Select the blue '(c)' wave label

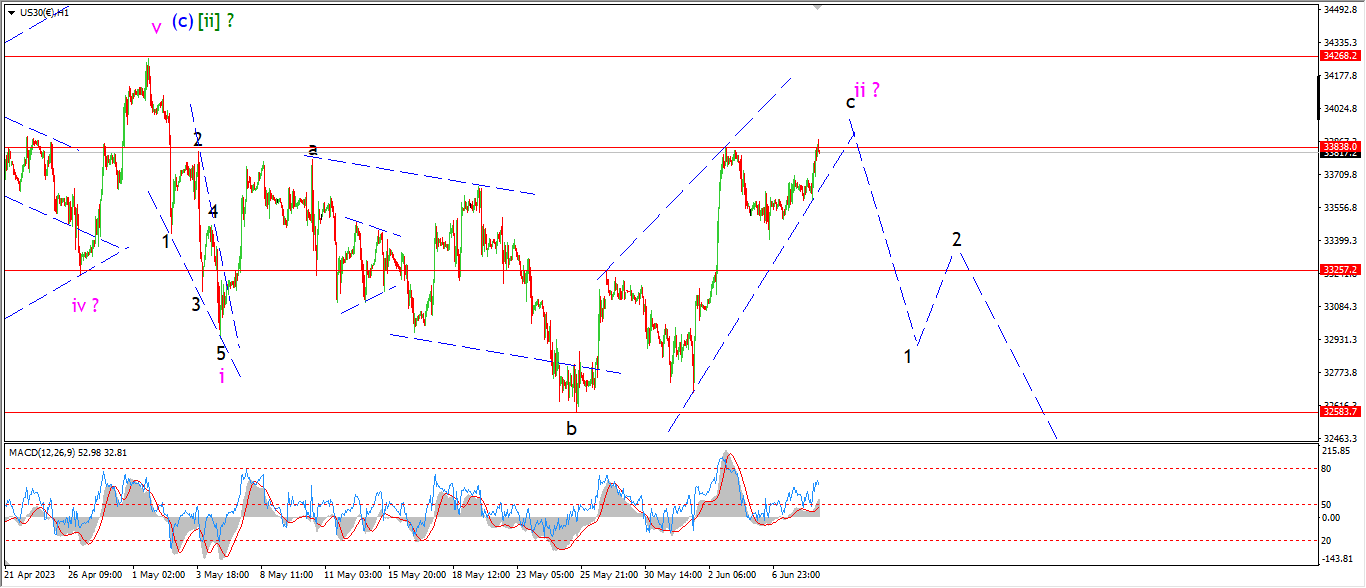(x=182, y=21)
